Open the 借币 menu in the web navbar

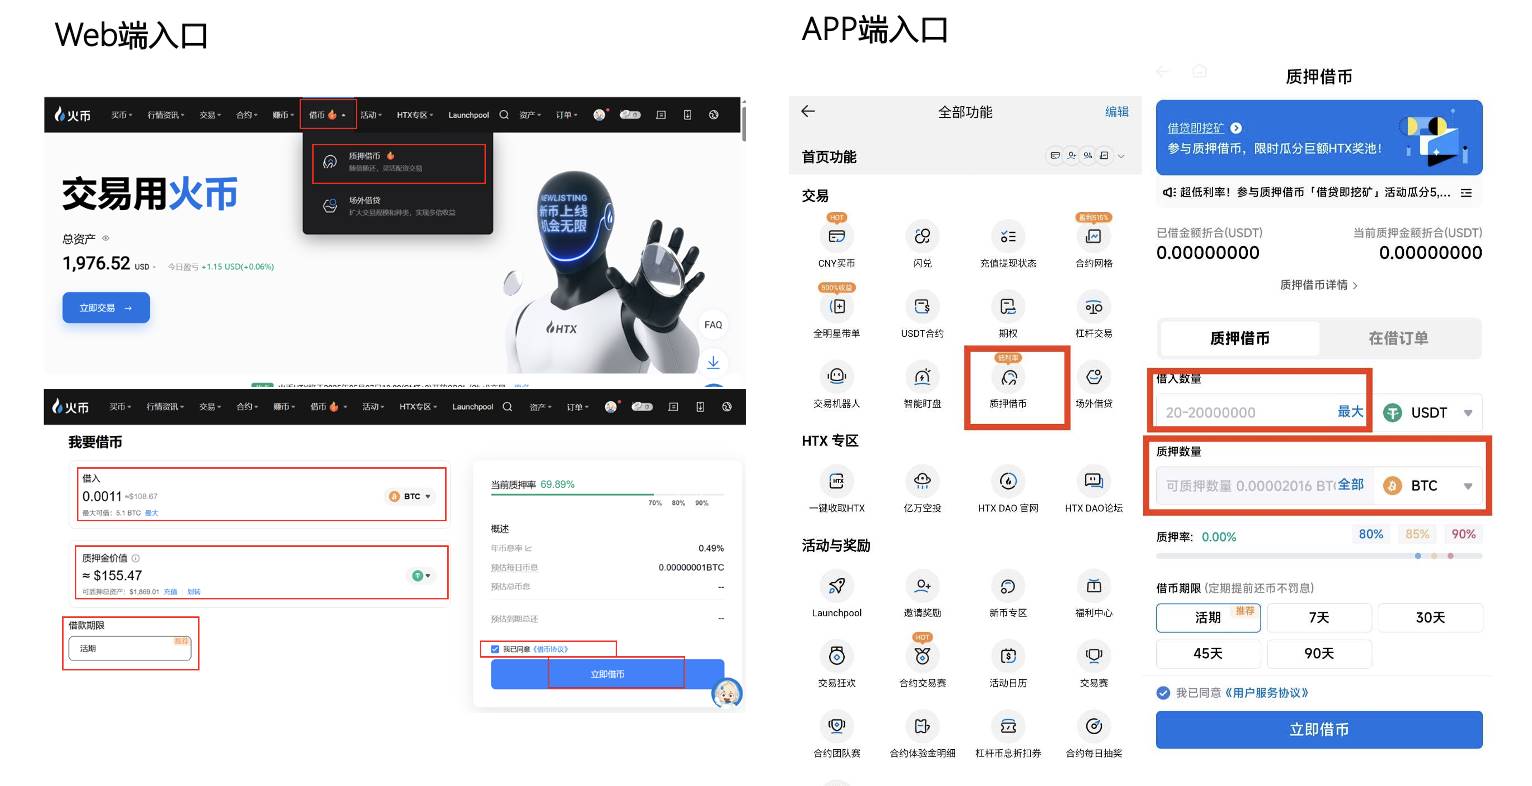point(328,115)
